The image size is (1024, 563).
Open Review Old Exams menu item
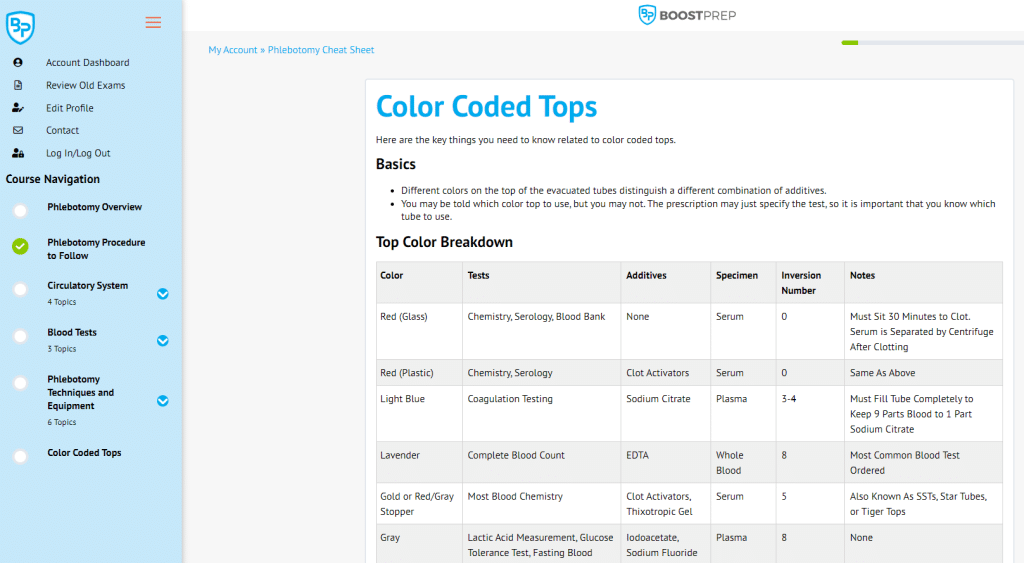pos(86,85)
